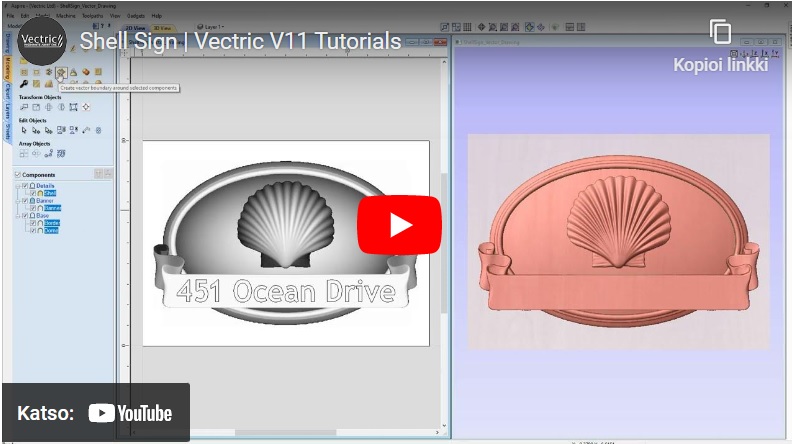The image size is (792, 444).
Task: Click the 2D view vertical scrollbar
Action: (x=444, y=244)
